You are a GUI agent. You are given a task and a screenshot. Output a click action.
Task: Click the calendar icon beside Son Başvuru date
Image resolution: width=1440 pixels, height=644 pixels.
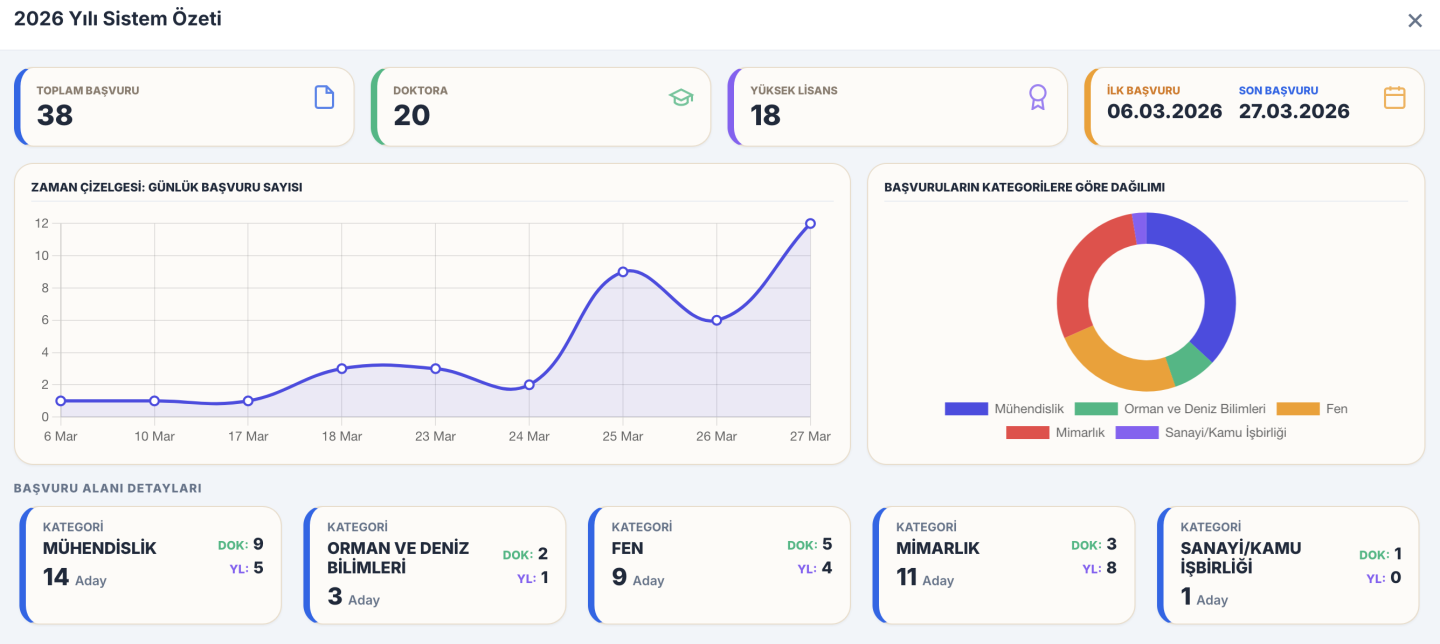1394,97
